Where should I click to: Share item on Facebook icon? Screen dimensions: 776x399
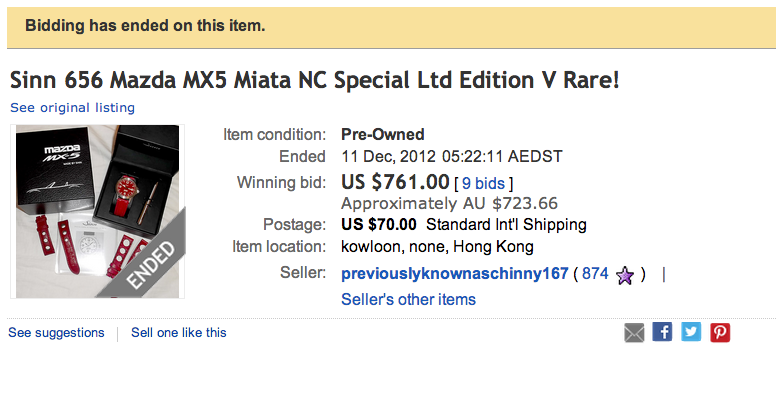coord(662,332)
